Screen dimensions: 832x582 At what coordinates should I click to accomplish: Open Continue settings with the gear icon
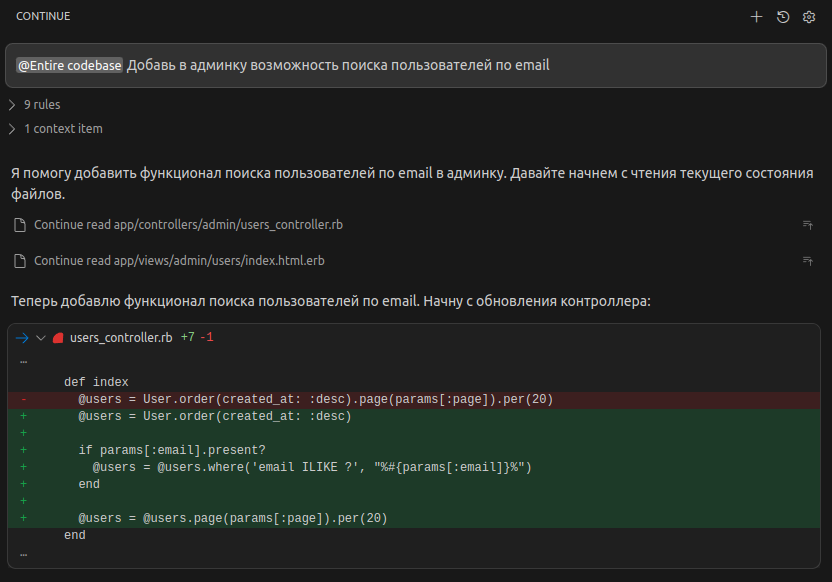[x=808, y=16]
